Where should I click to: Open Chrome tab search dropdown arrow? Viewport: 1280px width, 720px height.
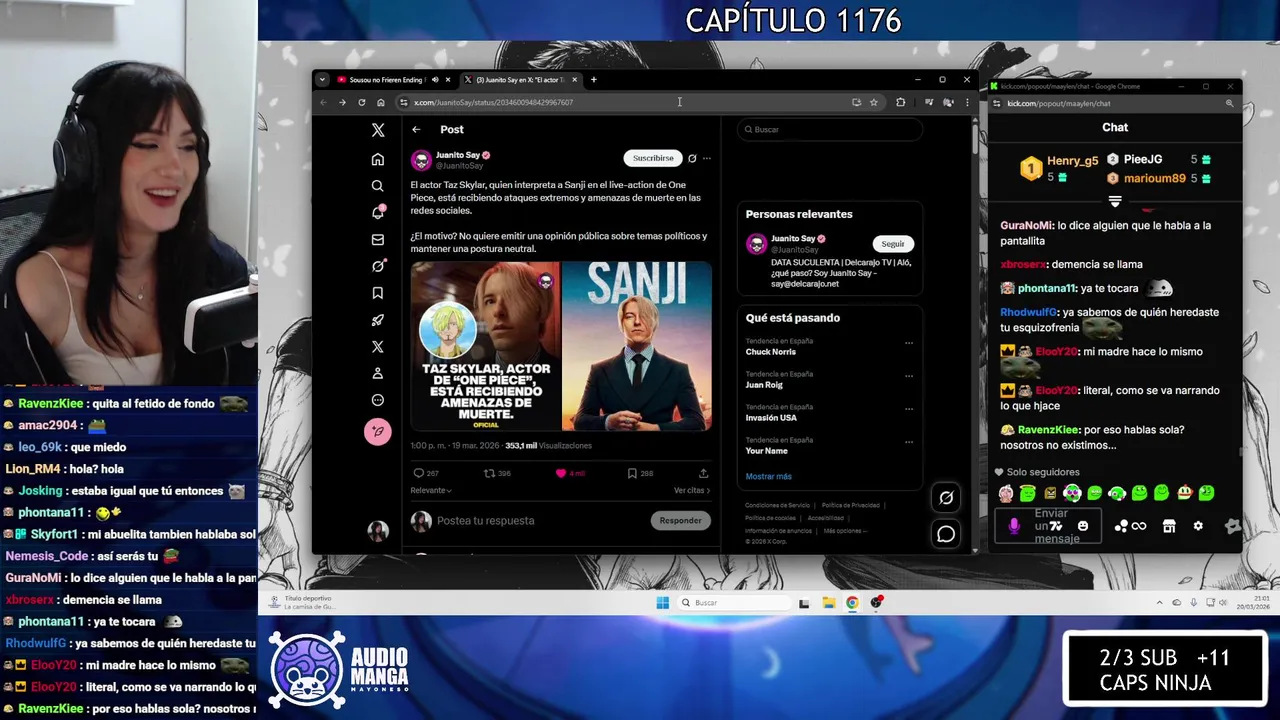coord(322,80)
